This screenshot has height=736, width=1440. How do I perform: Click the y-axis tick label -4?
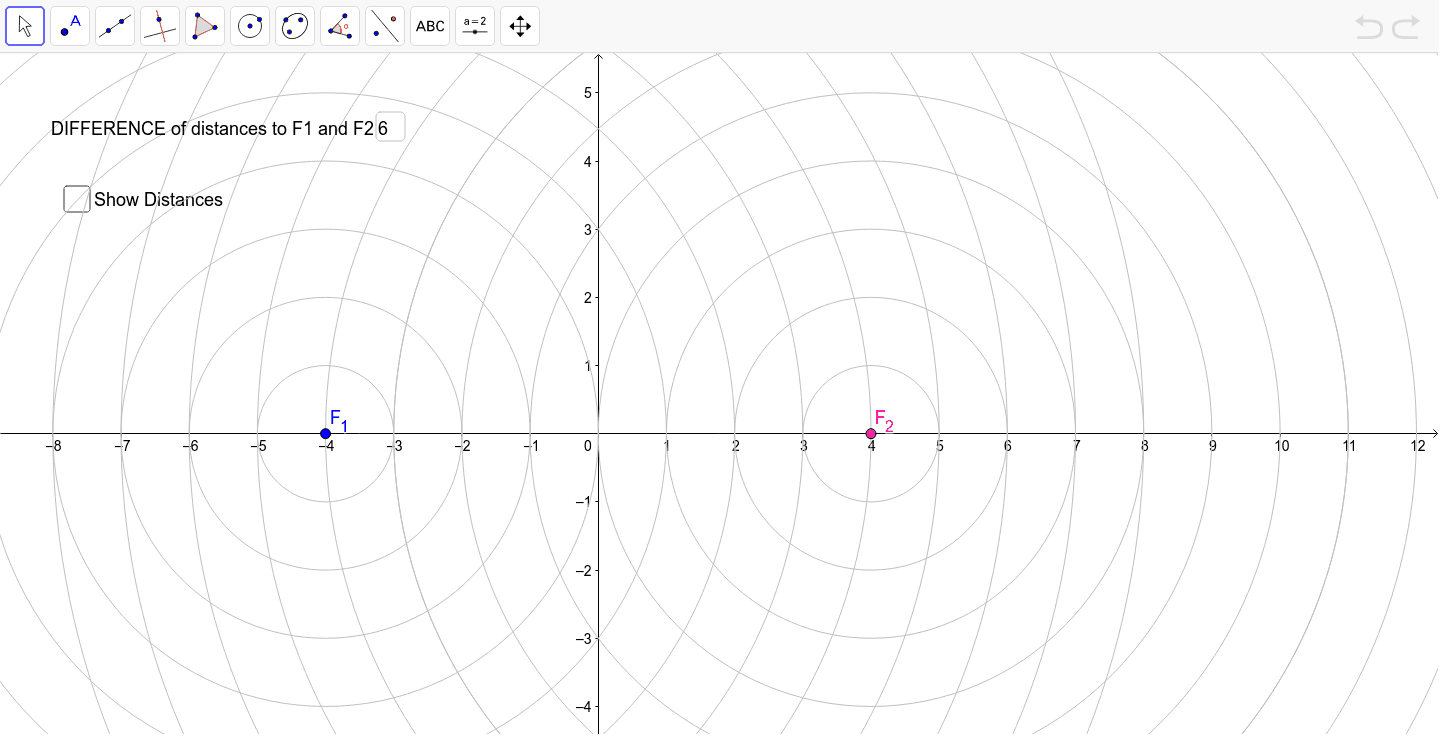(585, 706)
